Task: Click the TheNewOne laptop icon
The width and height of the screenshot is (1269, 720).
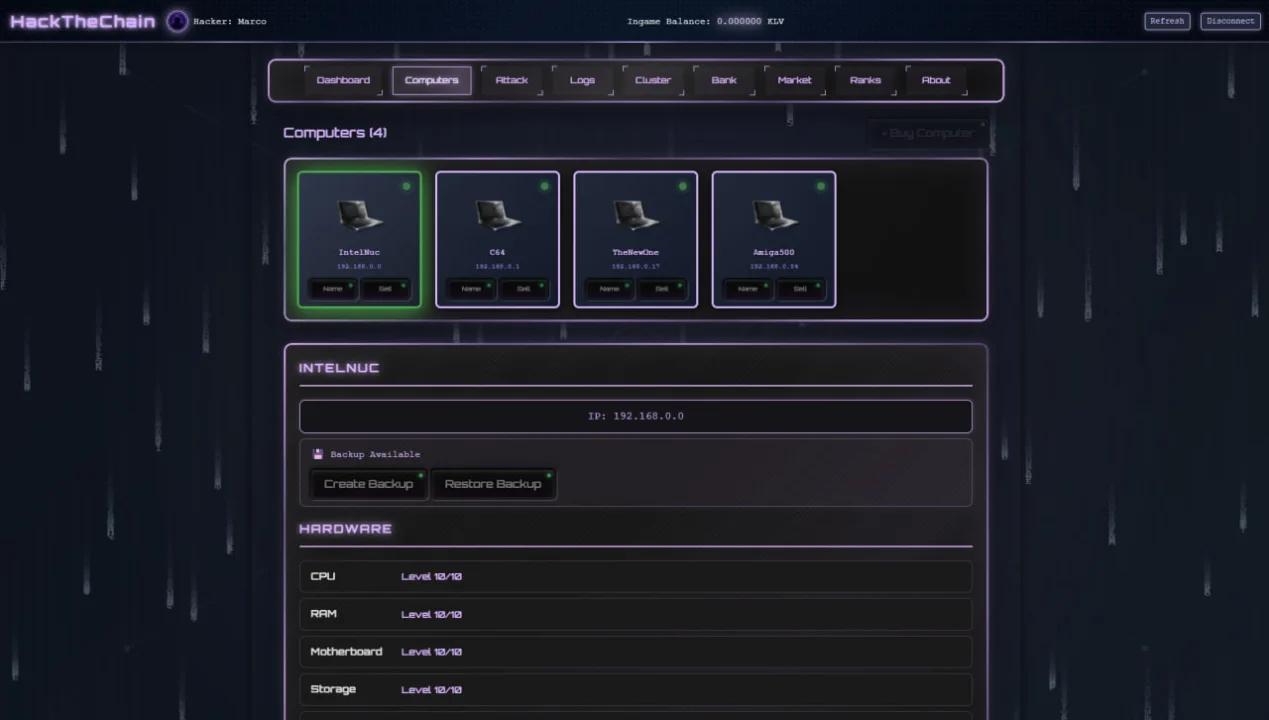Action: click(x=635, y=213)
